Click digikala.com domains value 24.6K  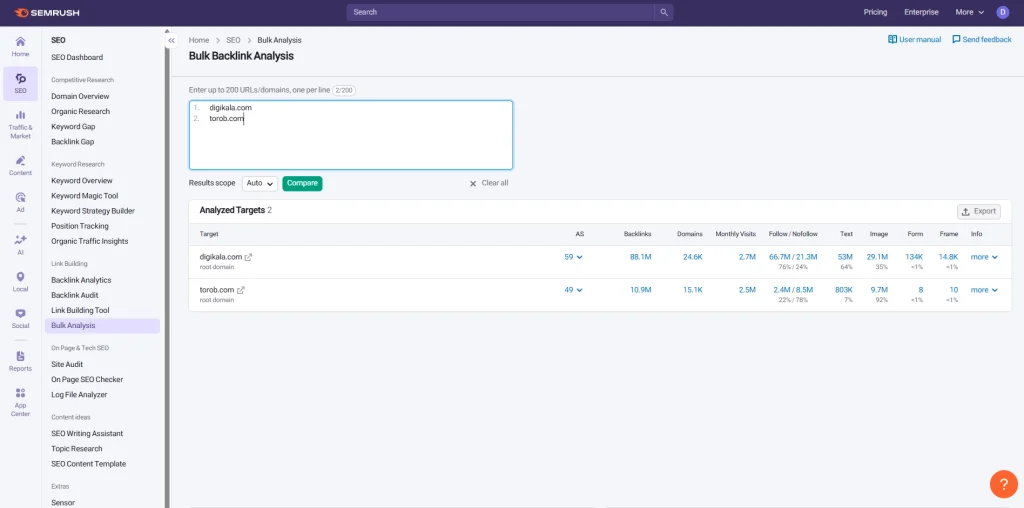click(x=692, y=257)
